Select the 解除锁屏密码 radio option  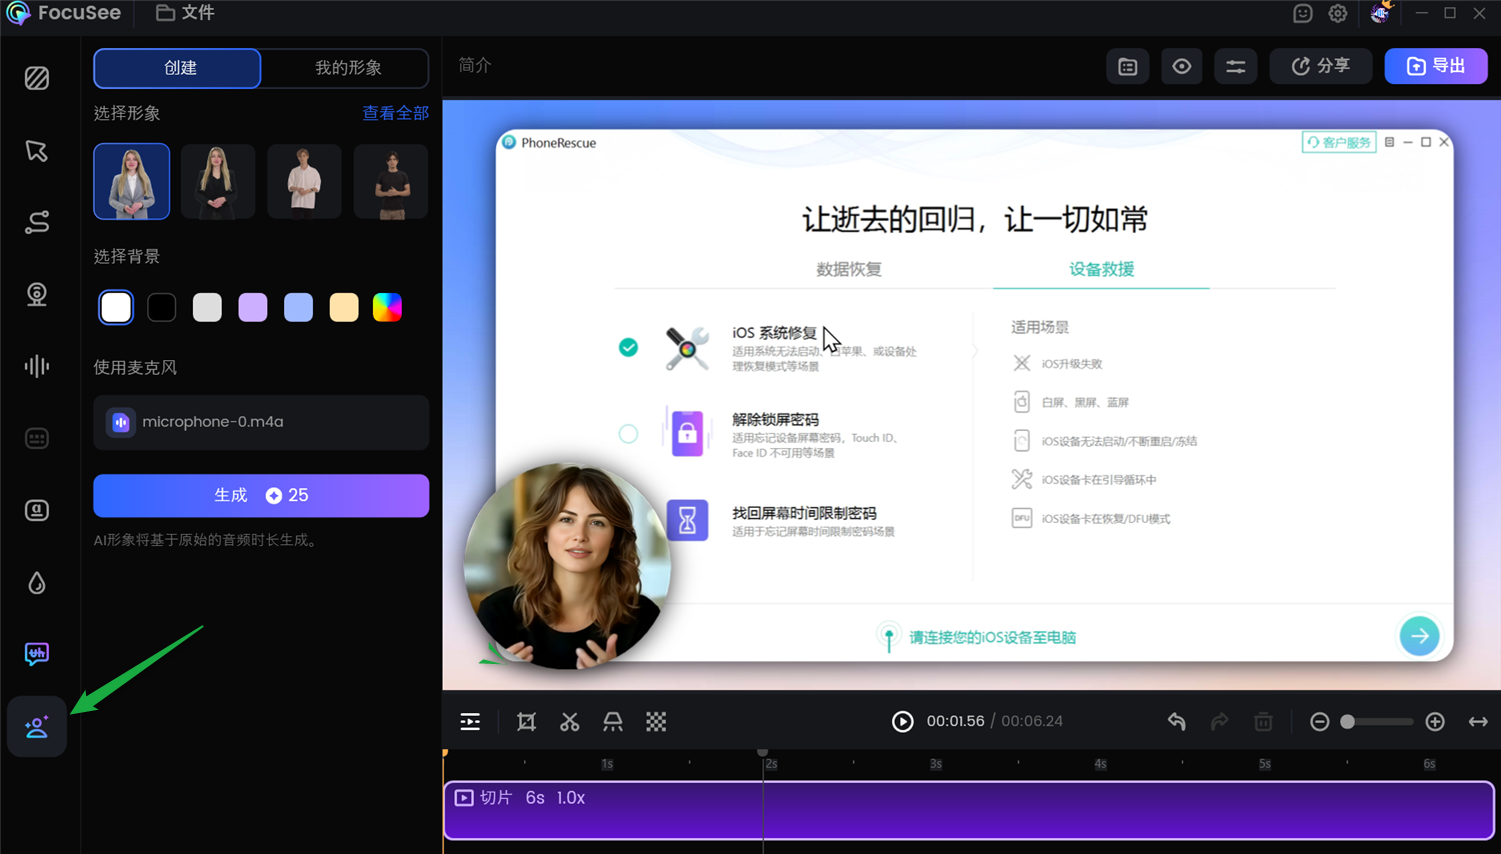coord(628,433)
